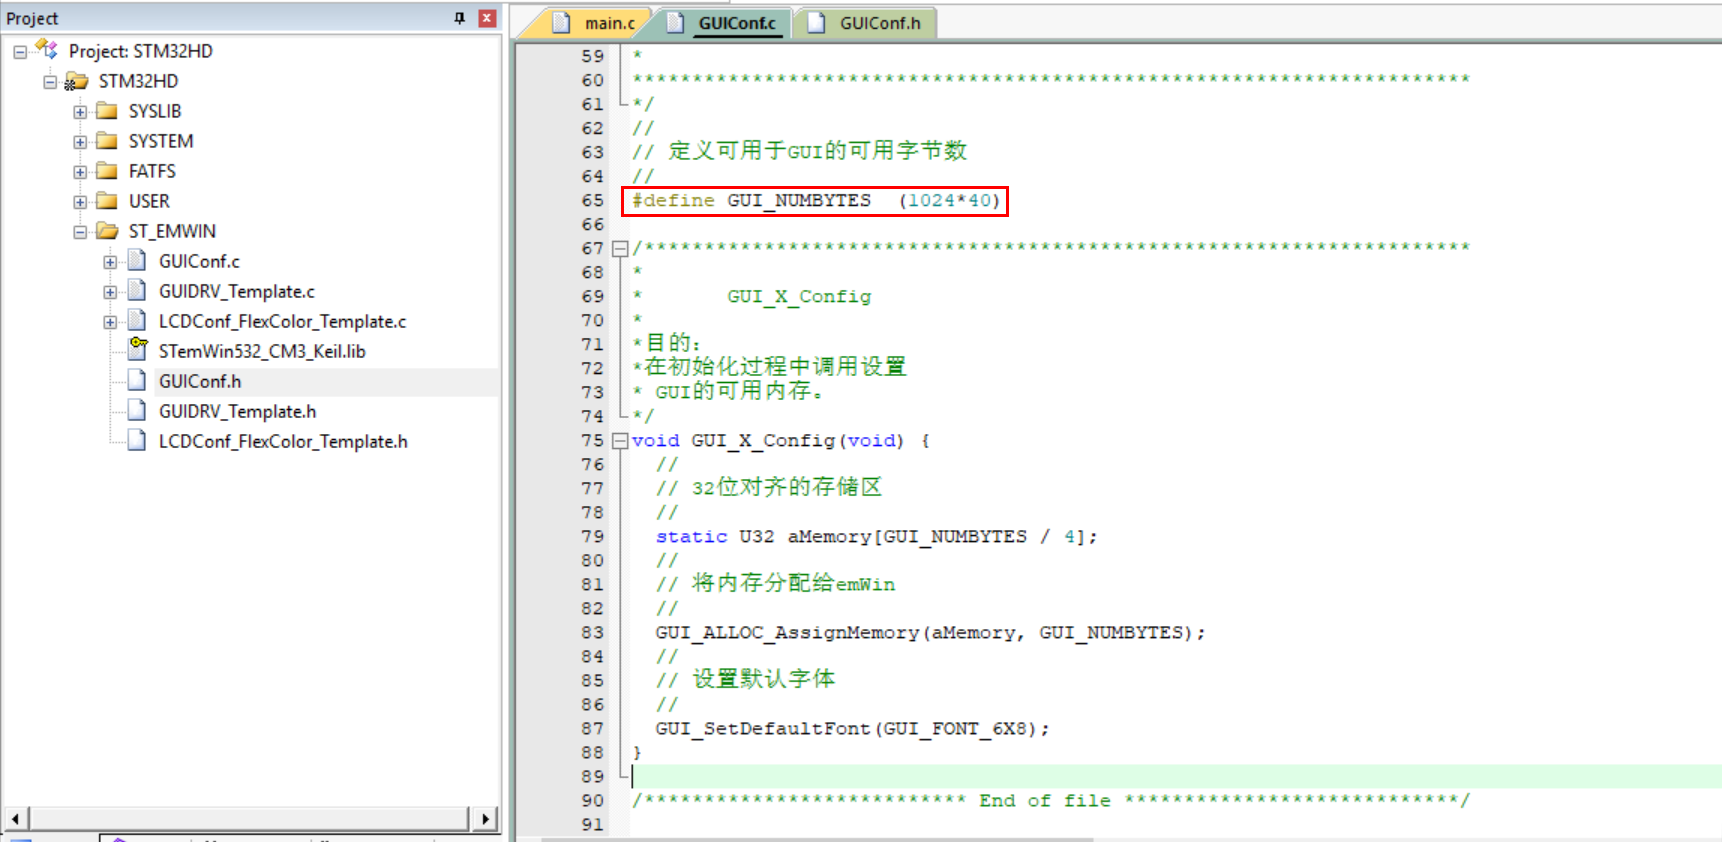Screen dimensions: 1722x842
Task: Place cursor on empty line 89
Action: pyautogui.click(x=1176, y=776)
